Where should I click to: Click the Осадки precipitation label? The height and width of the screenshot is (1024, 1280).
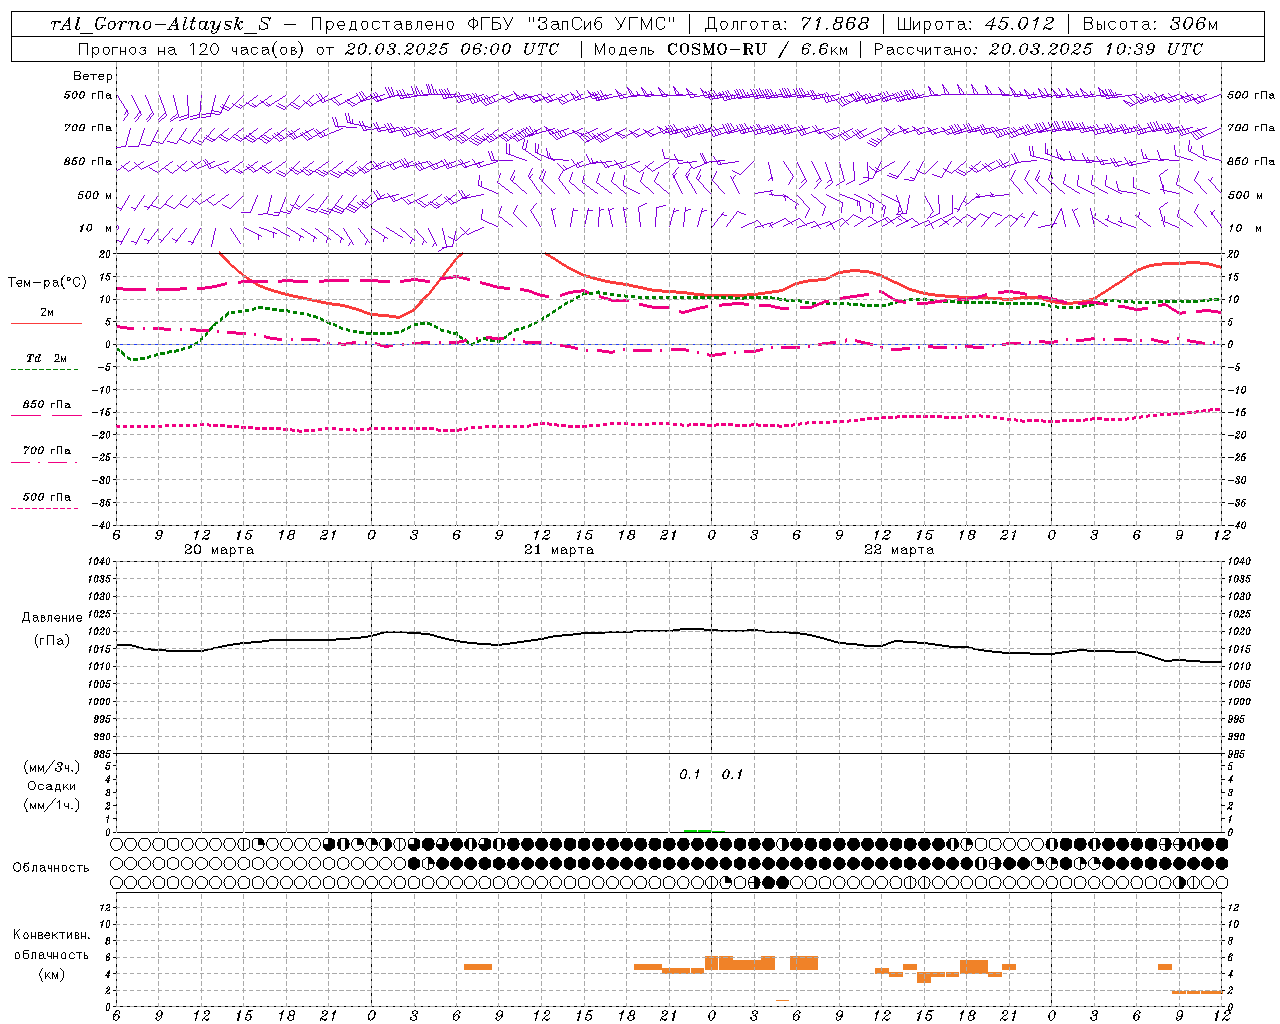(52, 786)
